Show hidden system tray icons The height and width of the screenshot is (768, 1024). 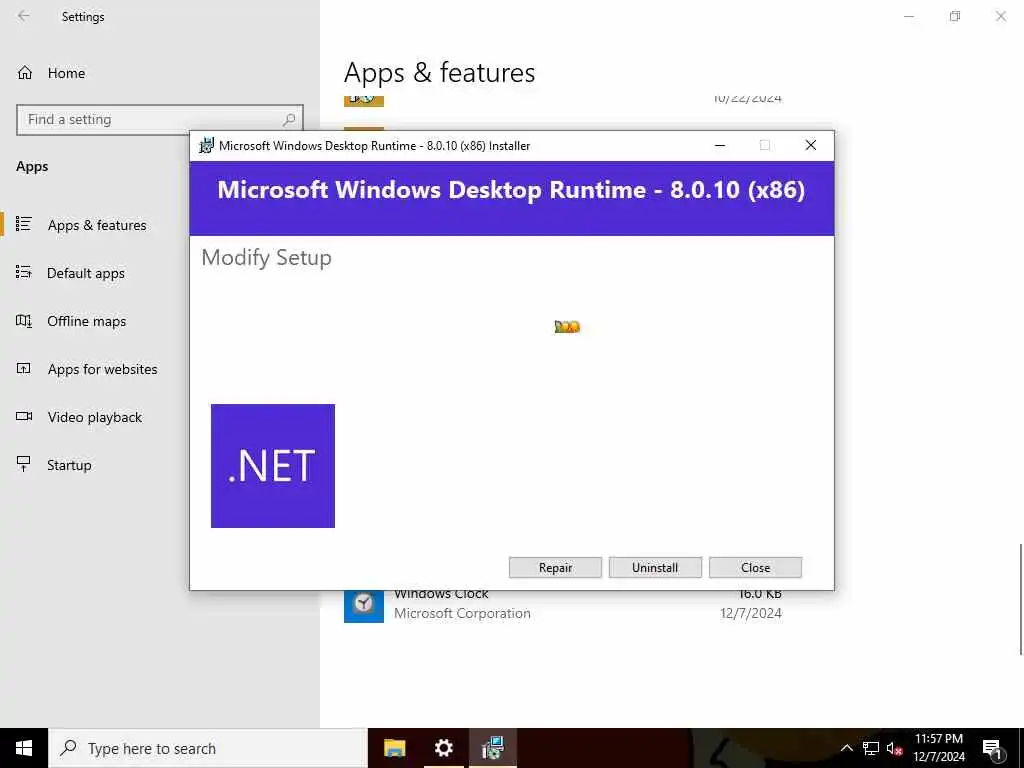tap(846, 748)
